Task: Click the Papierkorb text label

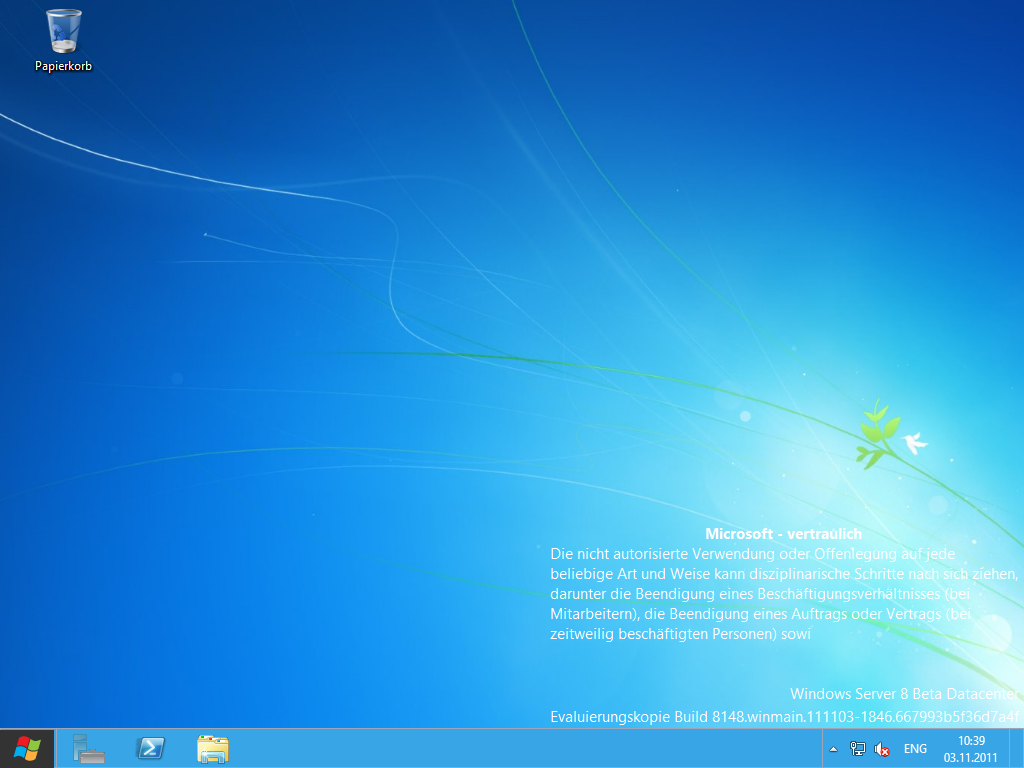Action: click(64, 66)
